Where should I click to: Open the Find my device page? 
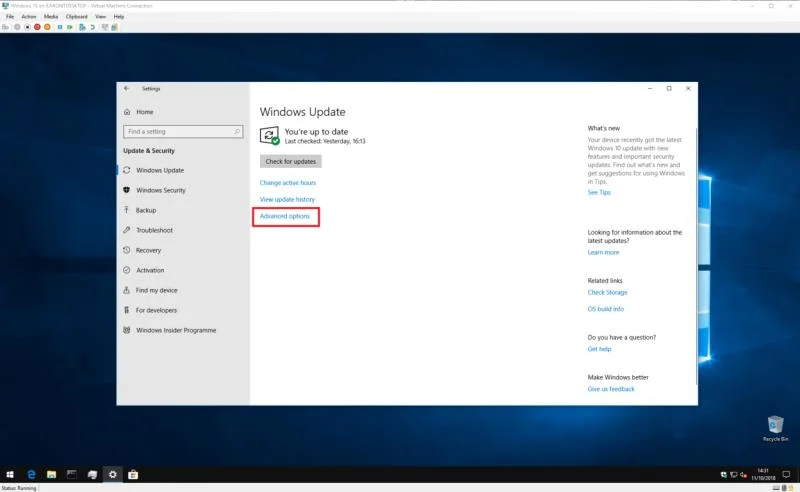156,290
